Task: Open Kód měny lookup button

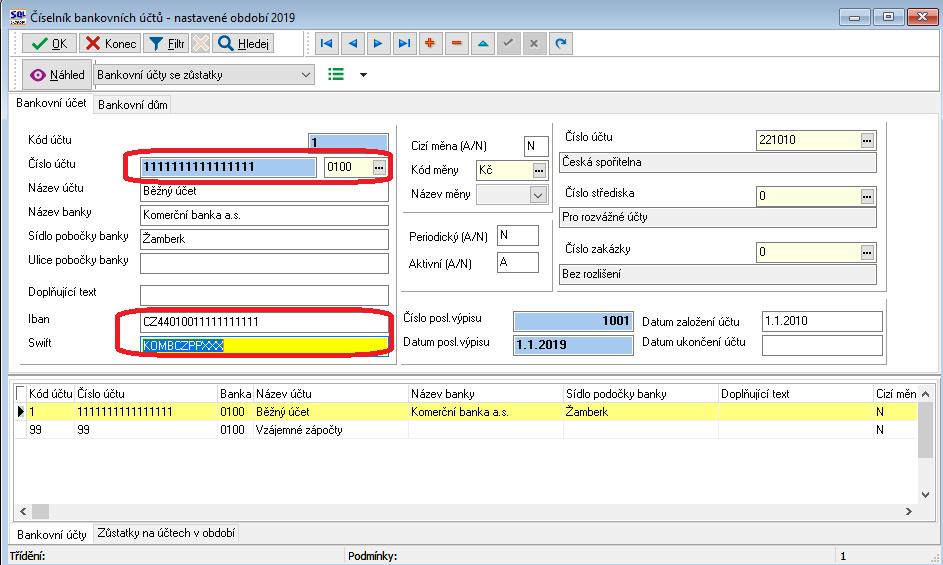Action: coord(539,171)
